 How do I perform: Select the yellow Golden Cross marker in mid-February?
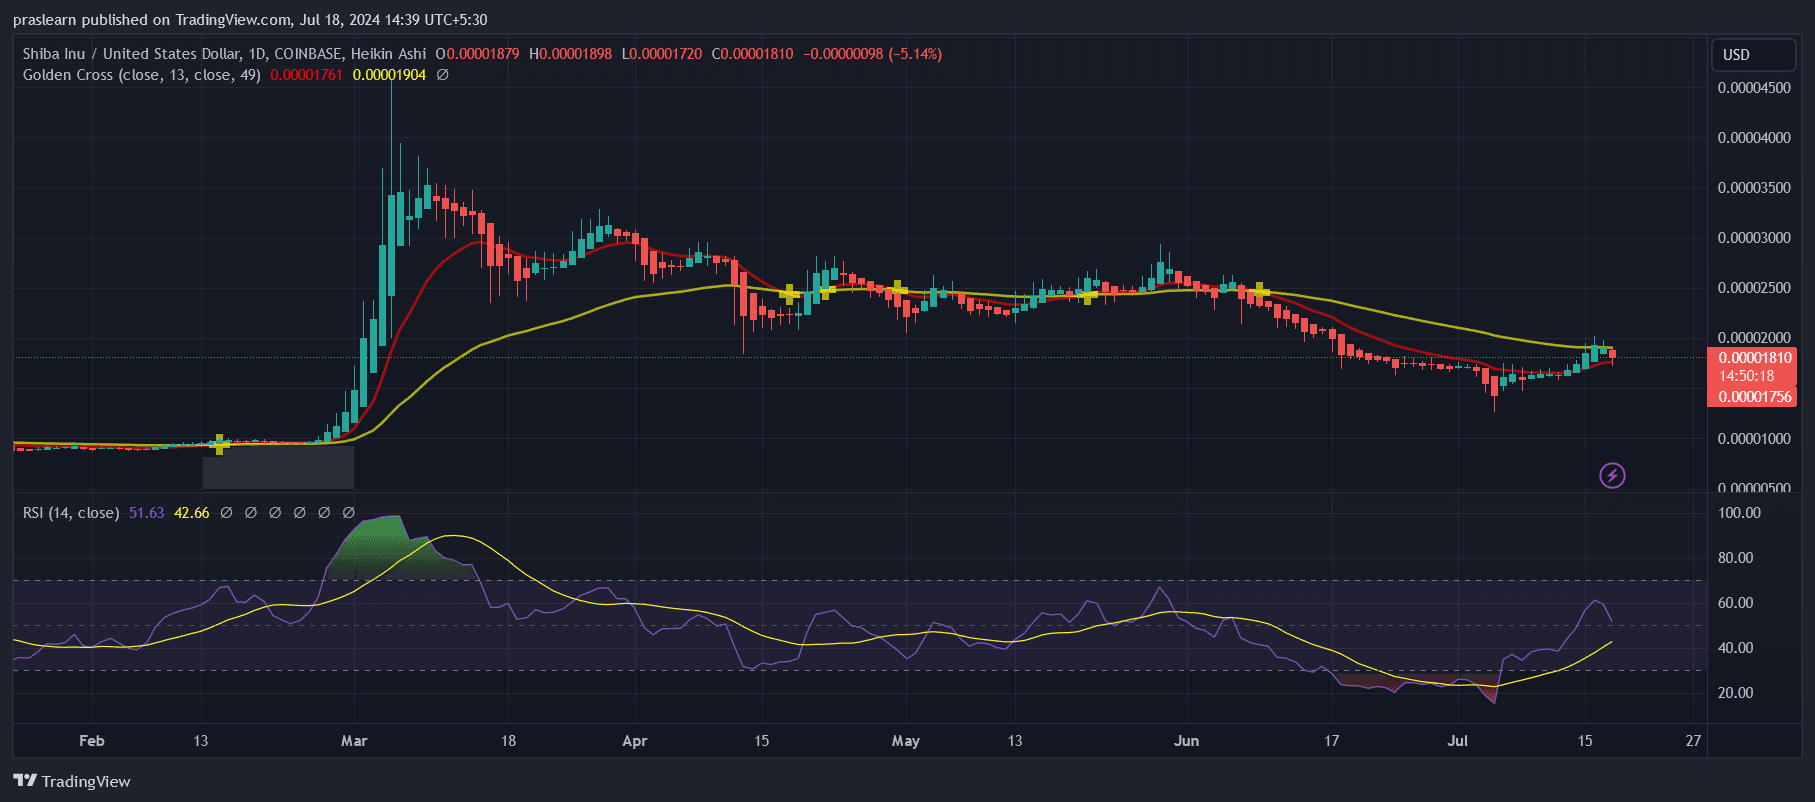[x=220, y=444]
